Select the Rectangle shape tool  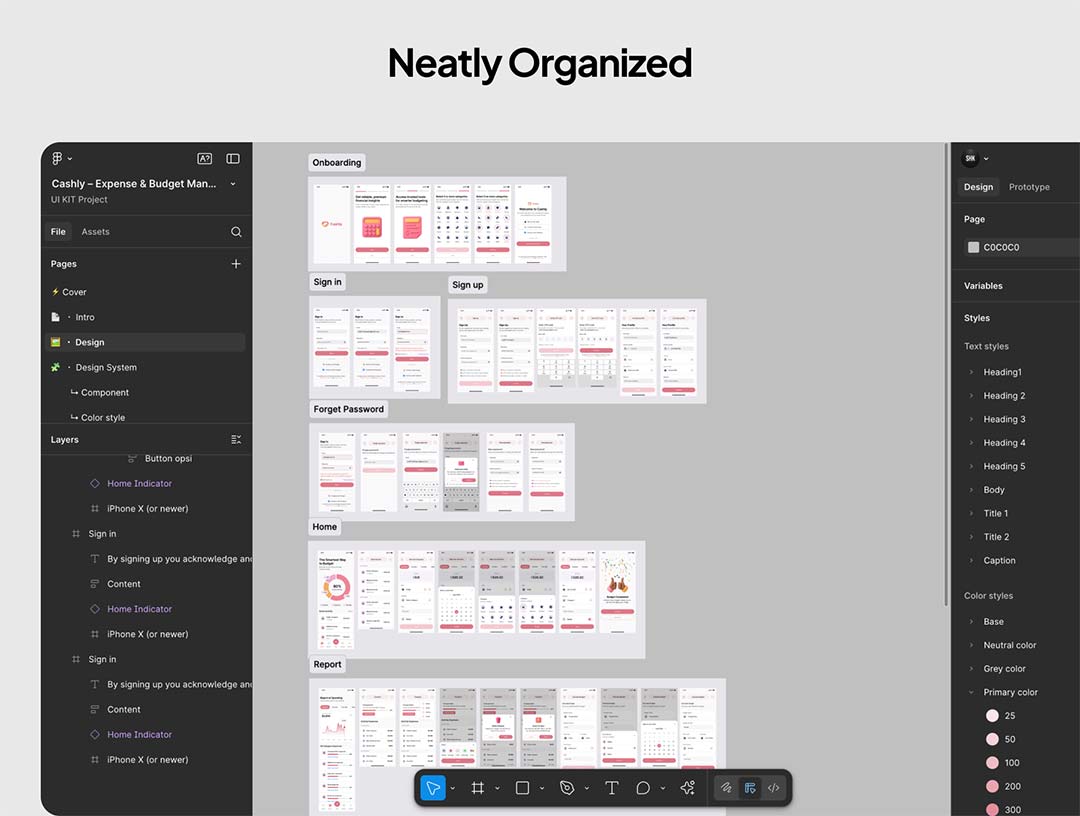522,788
